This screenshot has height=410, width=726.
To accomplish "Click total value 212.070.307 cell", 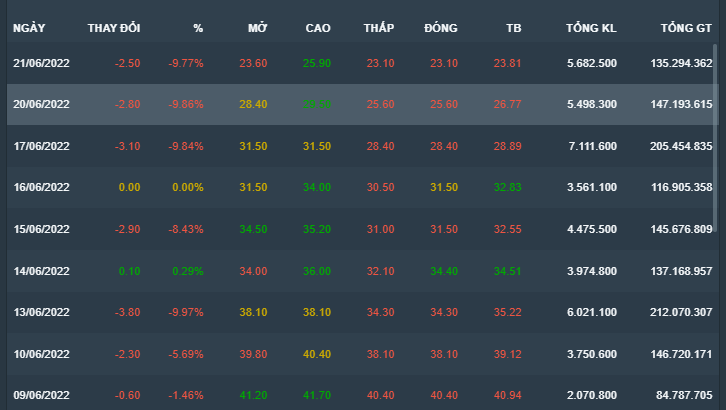I will pos(680,312).
